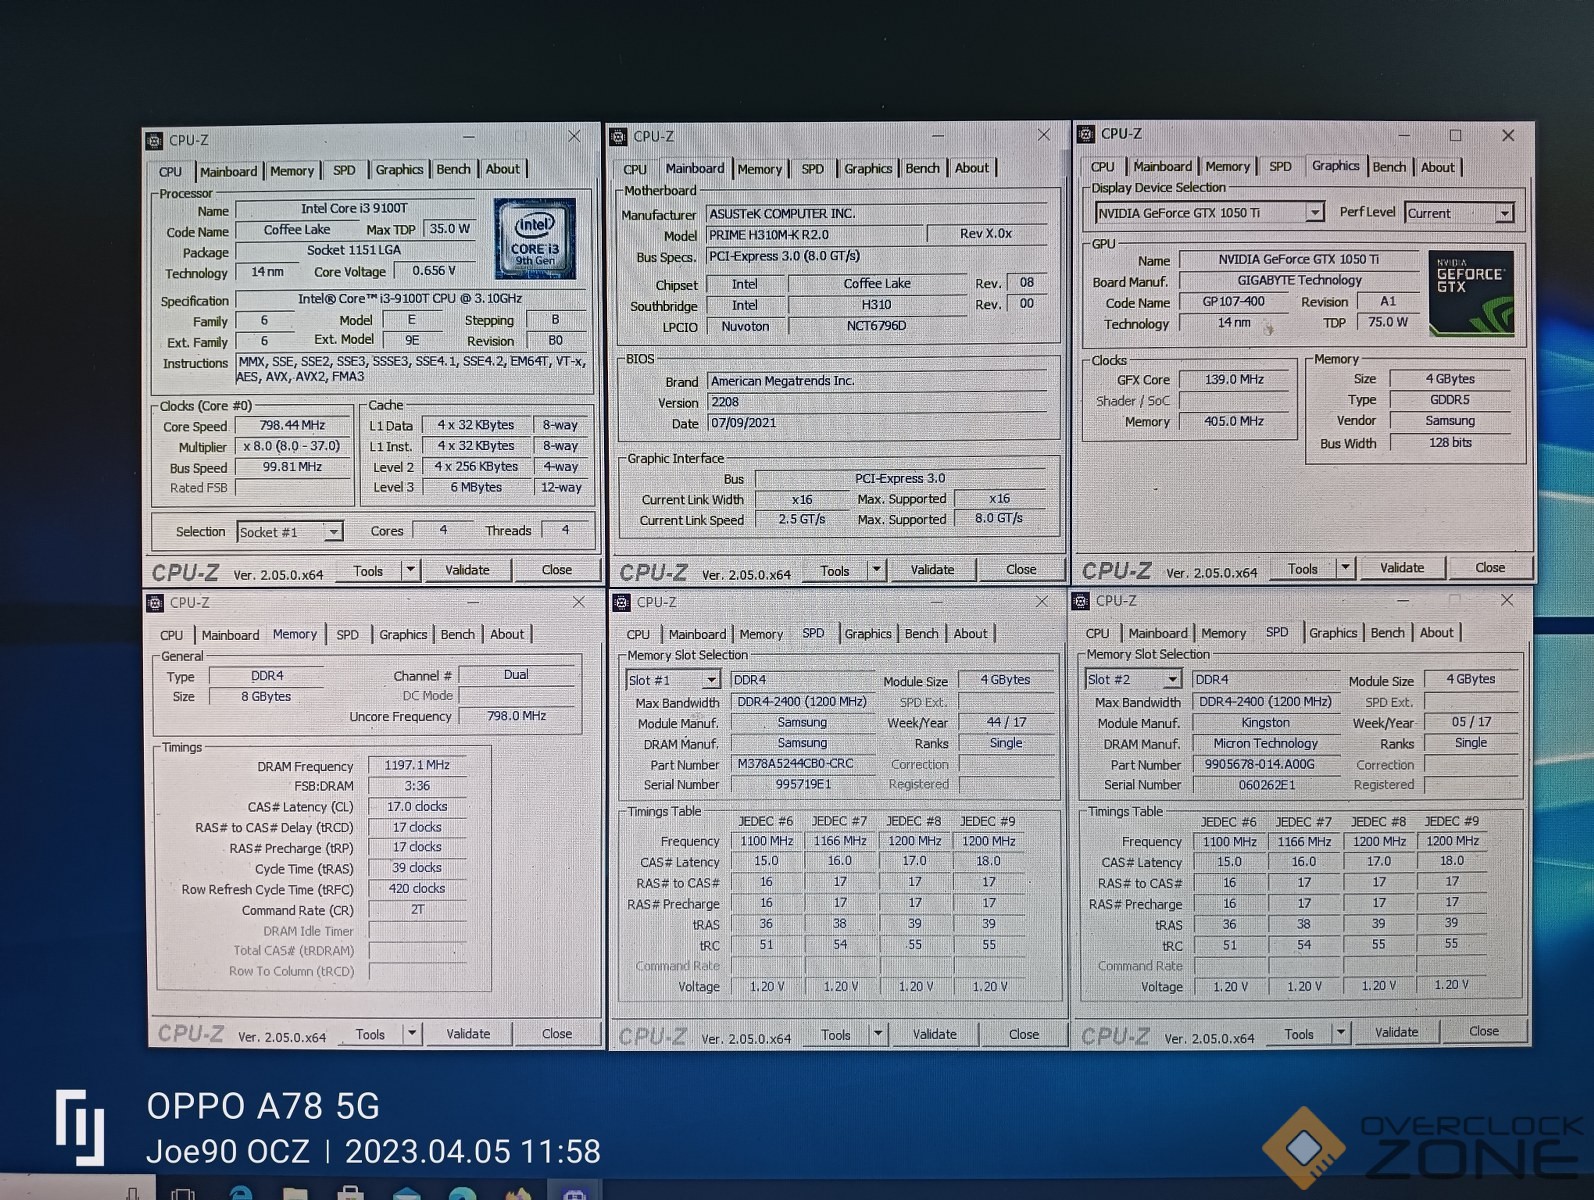Click the Uncore Frequency 798.0 MHz value
The height and width of the screenshot is (1200, 1594).
point(516,716)
